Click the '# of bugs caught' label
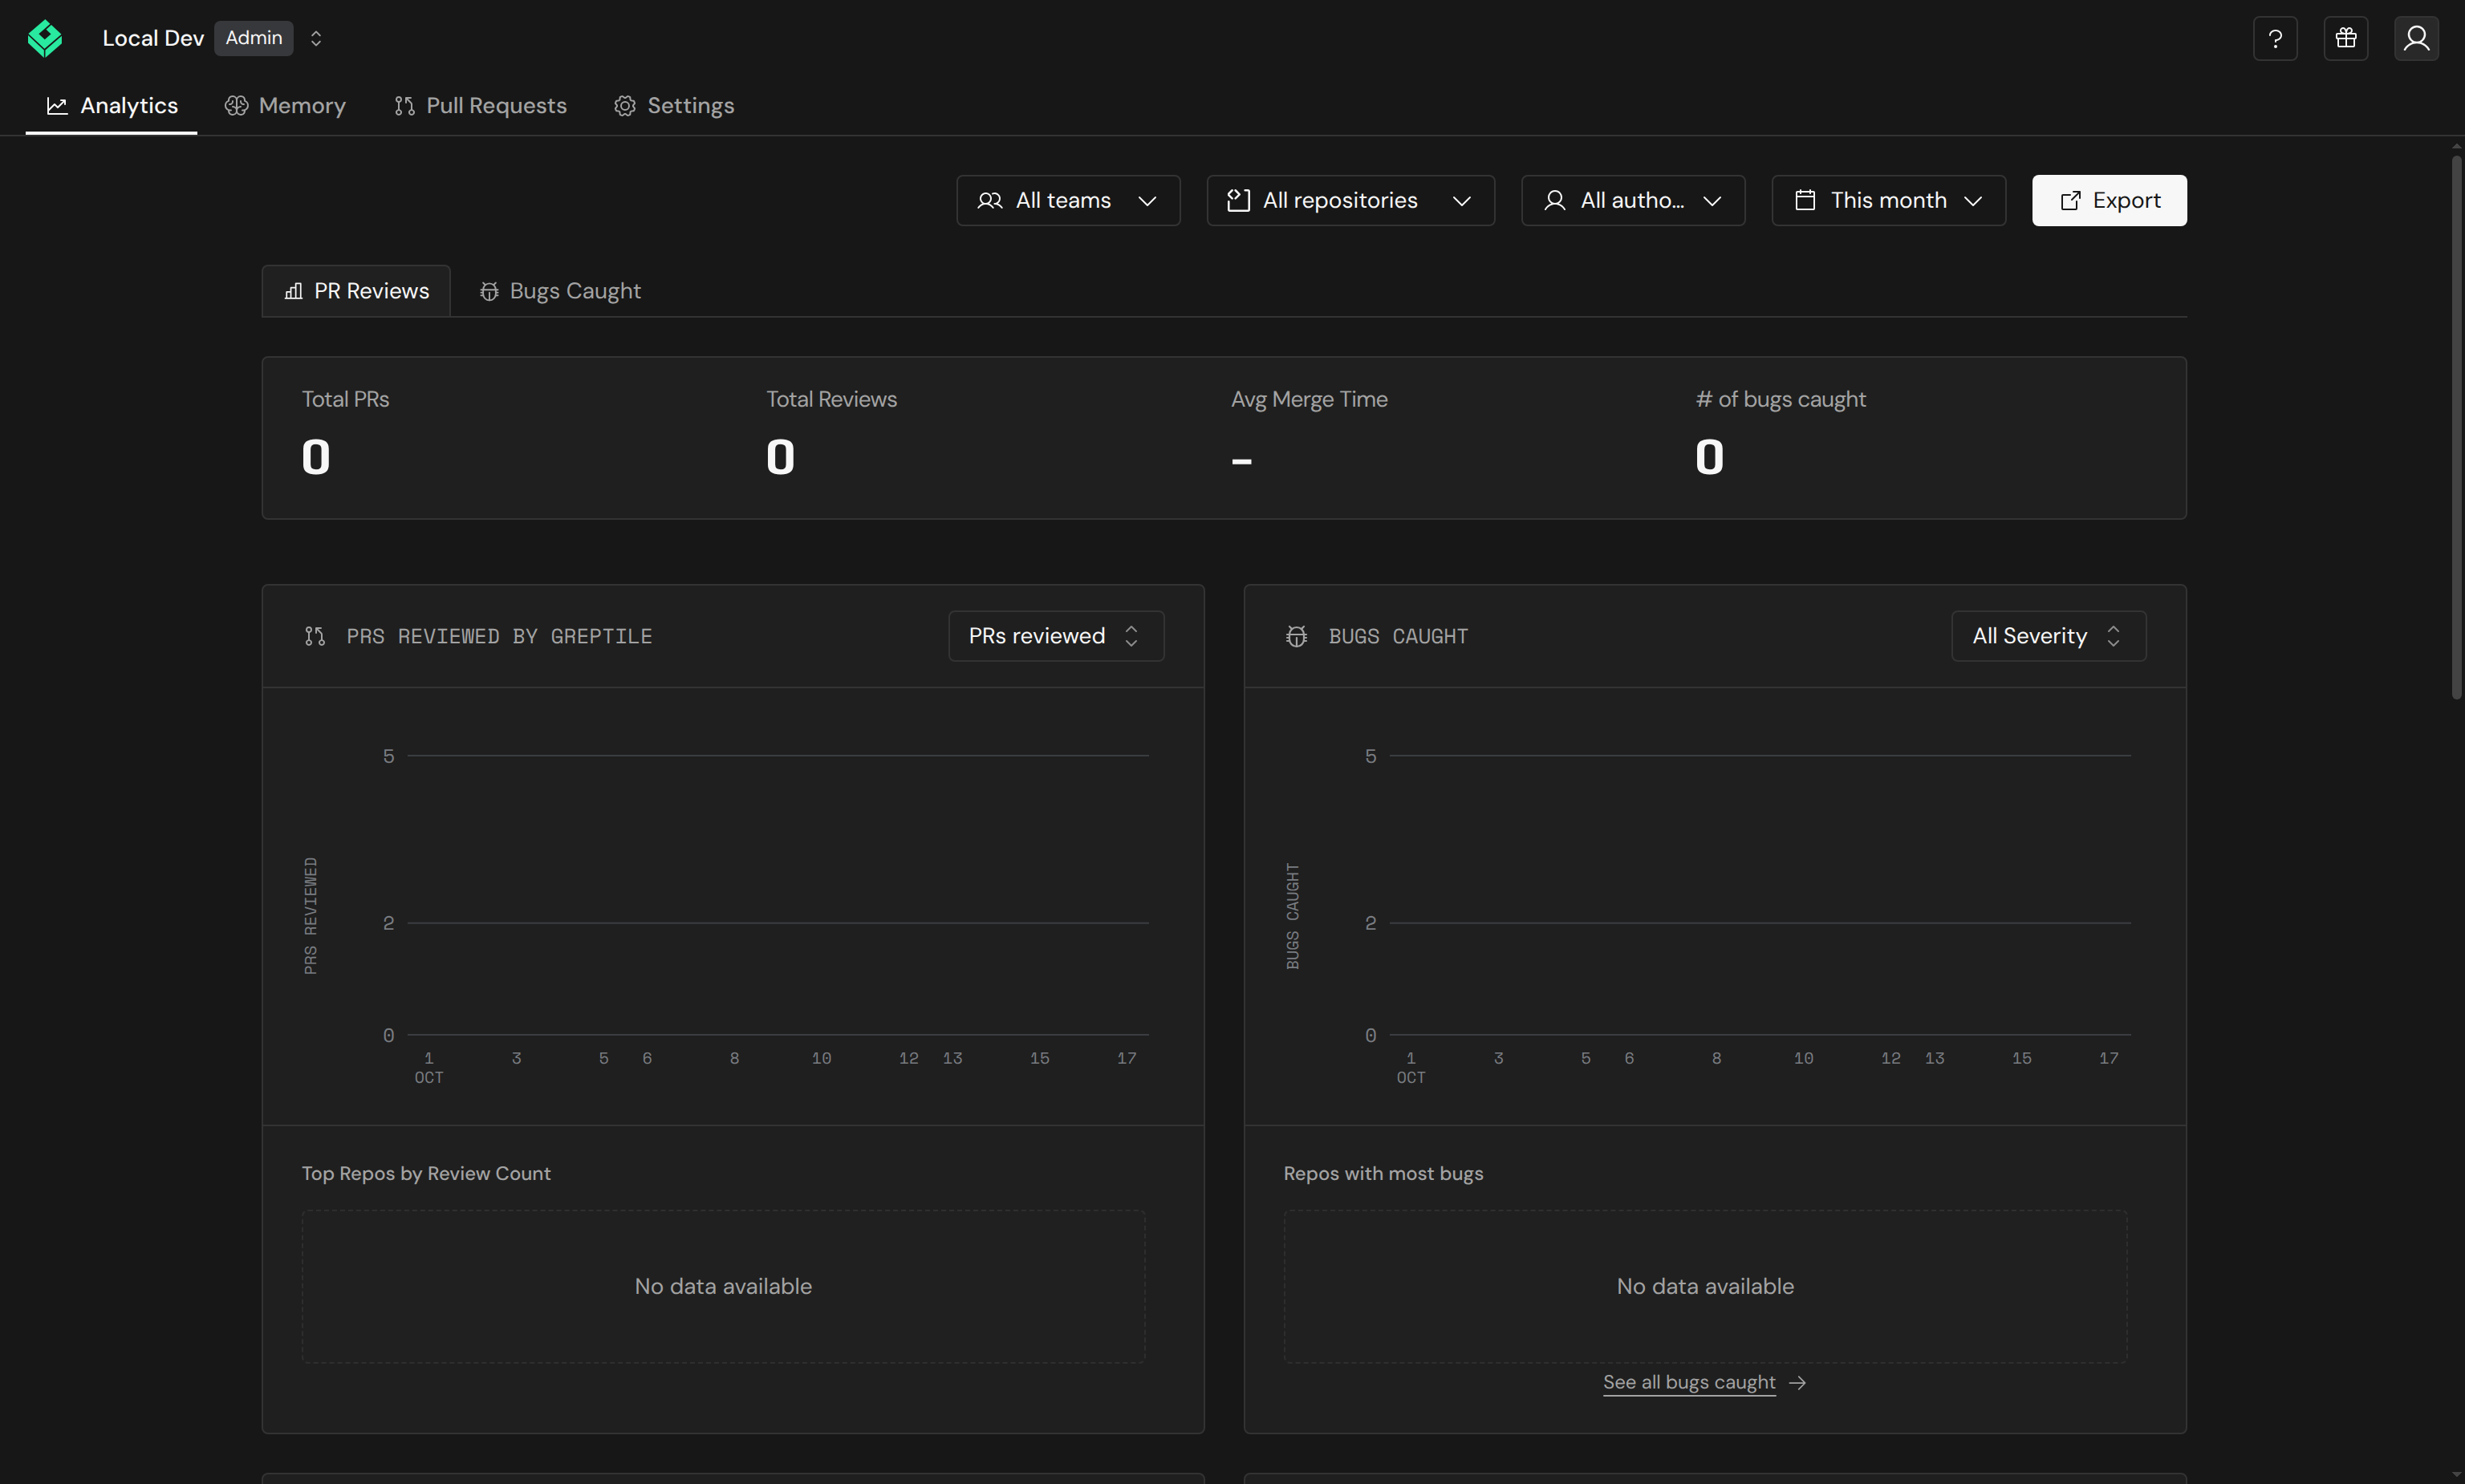 tap(1780, 399)
